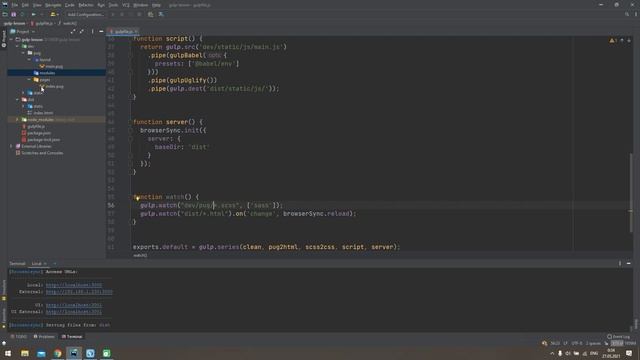Collapse the pages folder
This screenshot has width=640, height=360.
coord(29,80)
